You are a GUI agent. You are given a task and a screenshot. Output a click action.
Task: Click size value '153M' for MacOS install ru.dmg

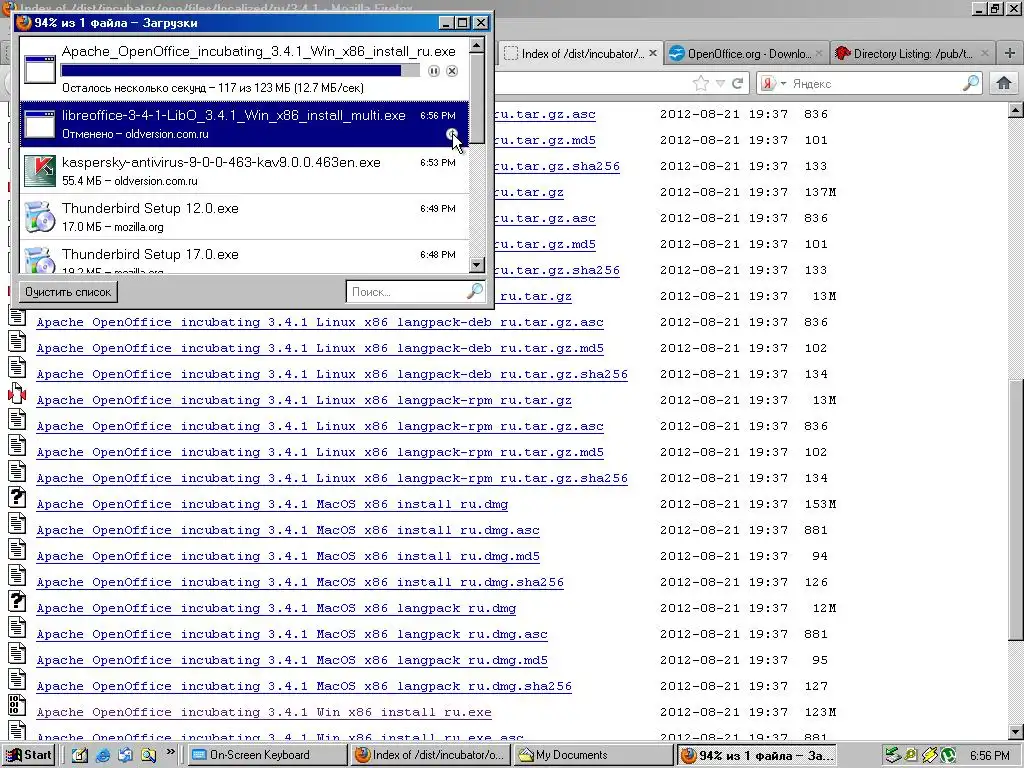(x=820, y=504)
